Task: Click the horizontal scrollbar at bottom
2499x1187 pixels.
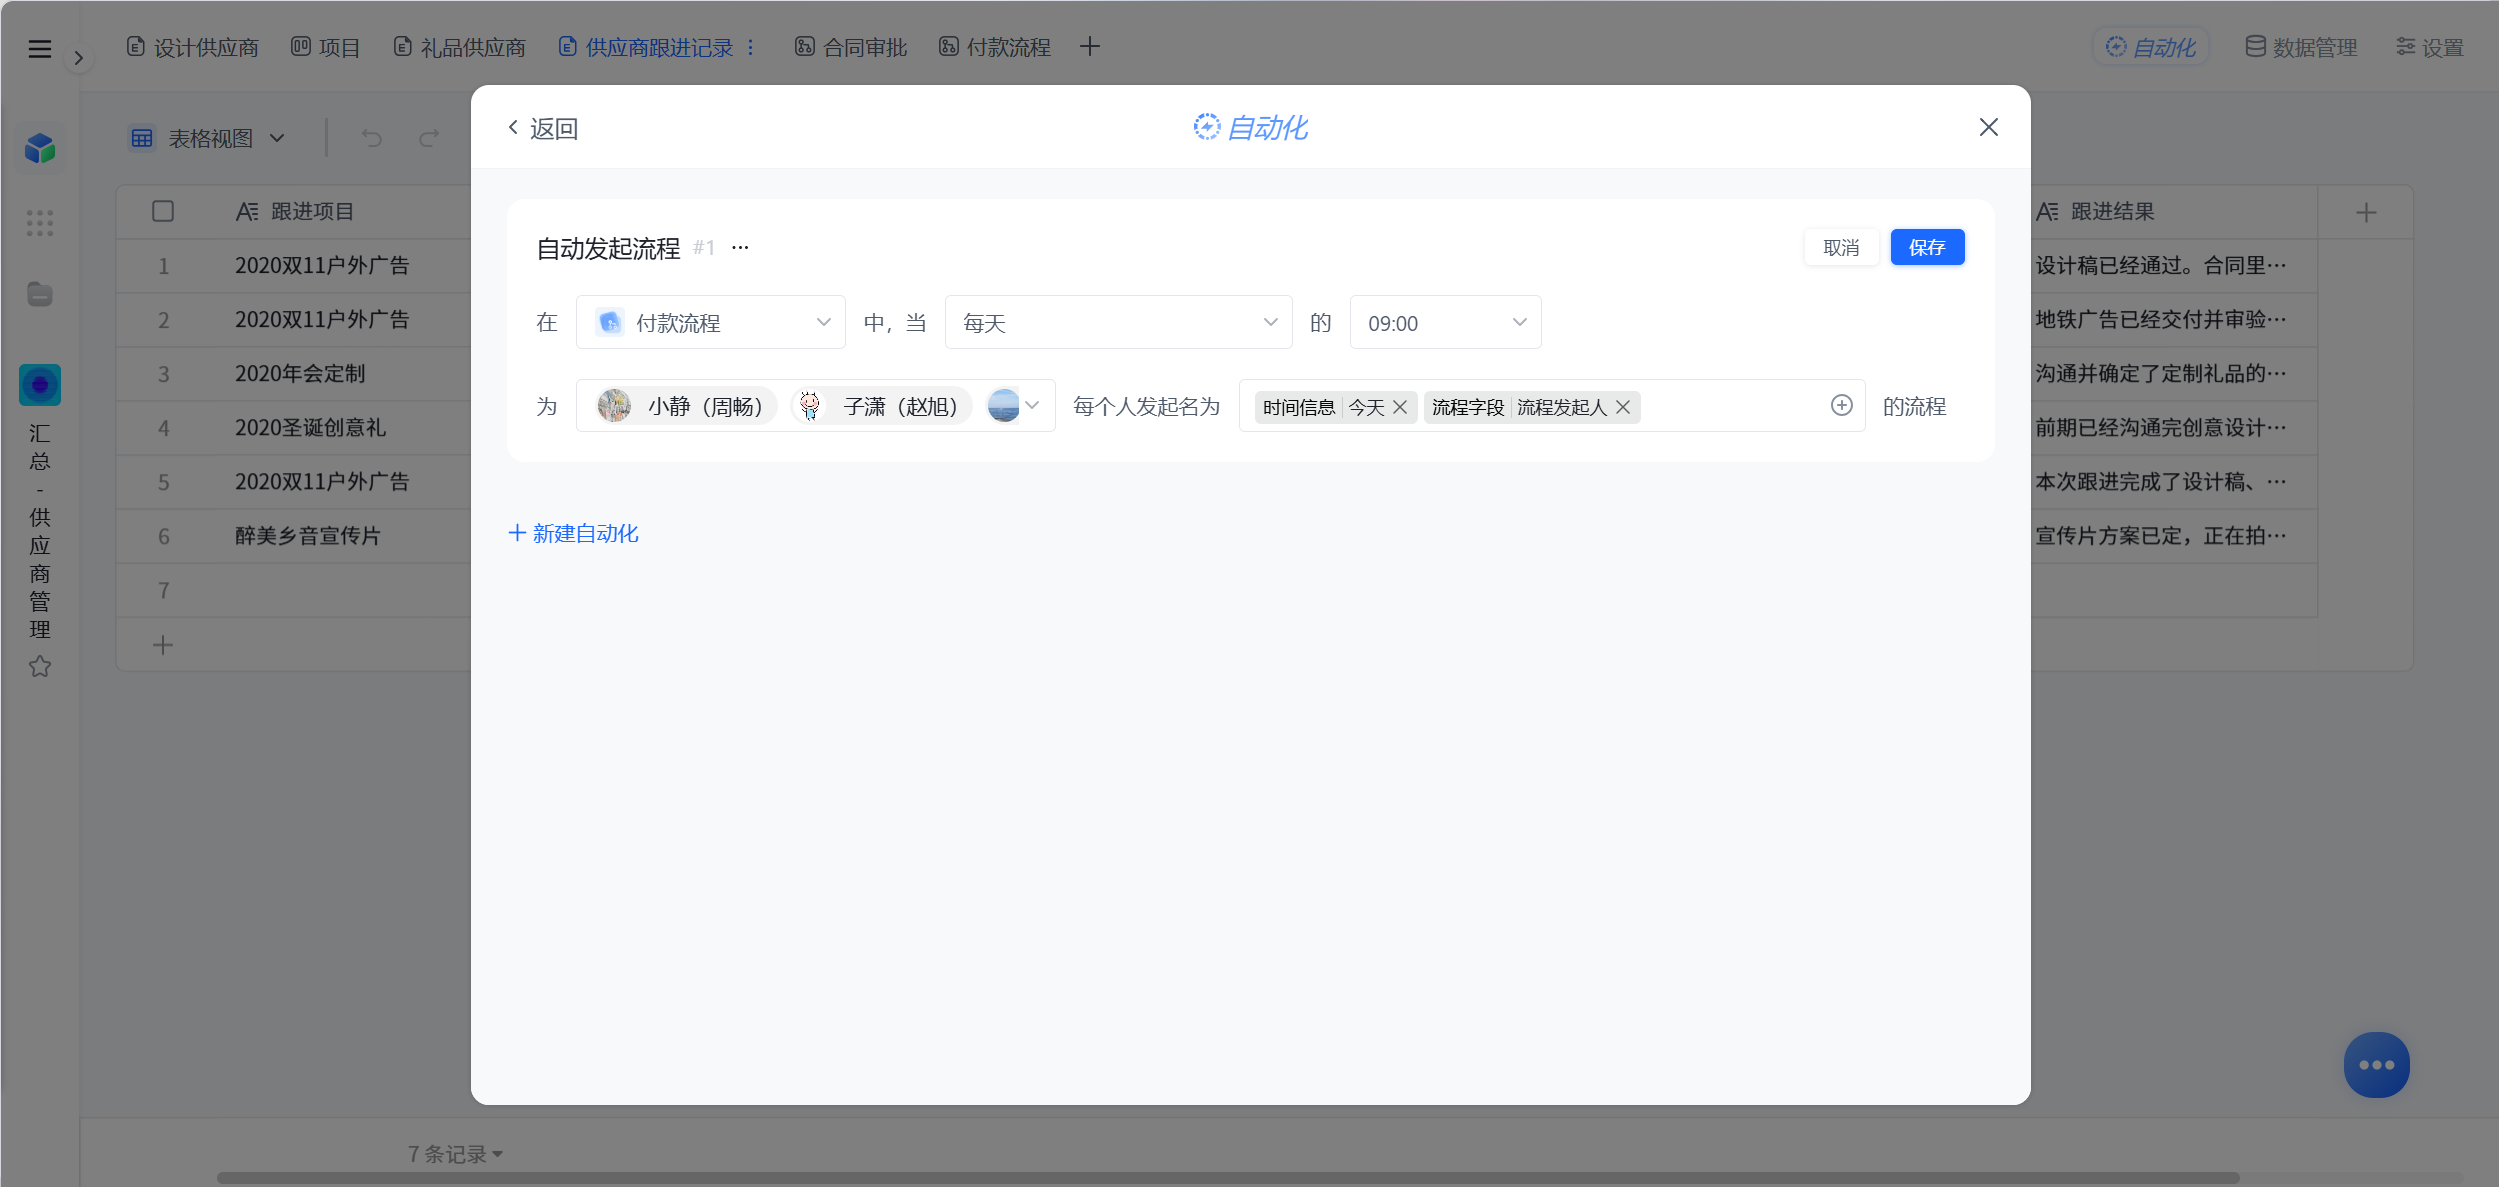Action: 1228,1178
